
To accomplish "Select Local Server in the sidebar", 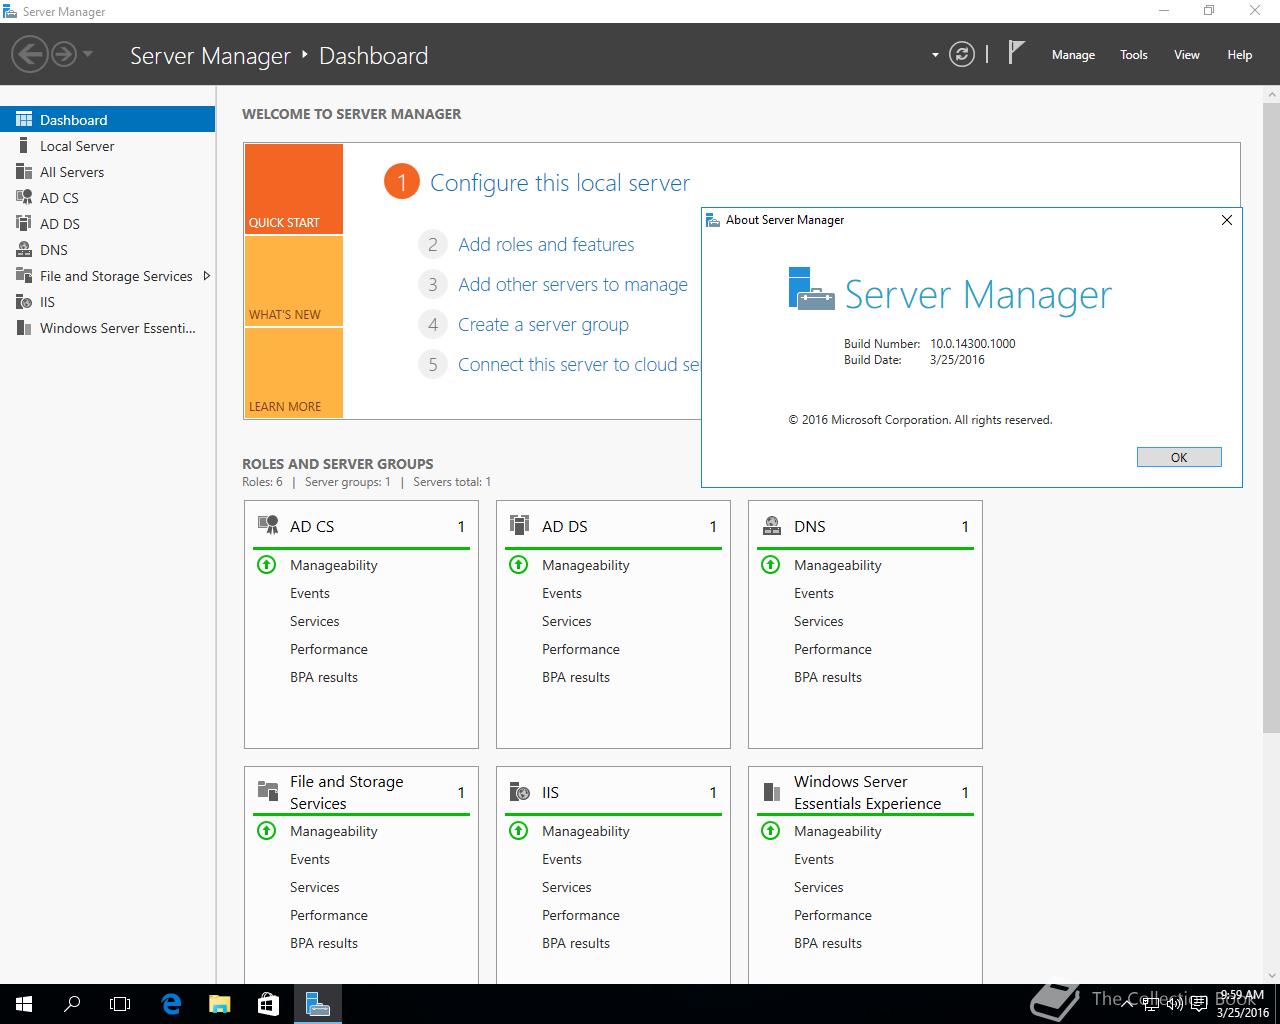I will [x=107, y=146].
